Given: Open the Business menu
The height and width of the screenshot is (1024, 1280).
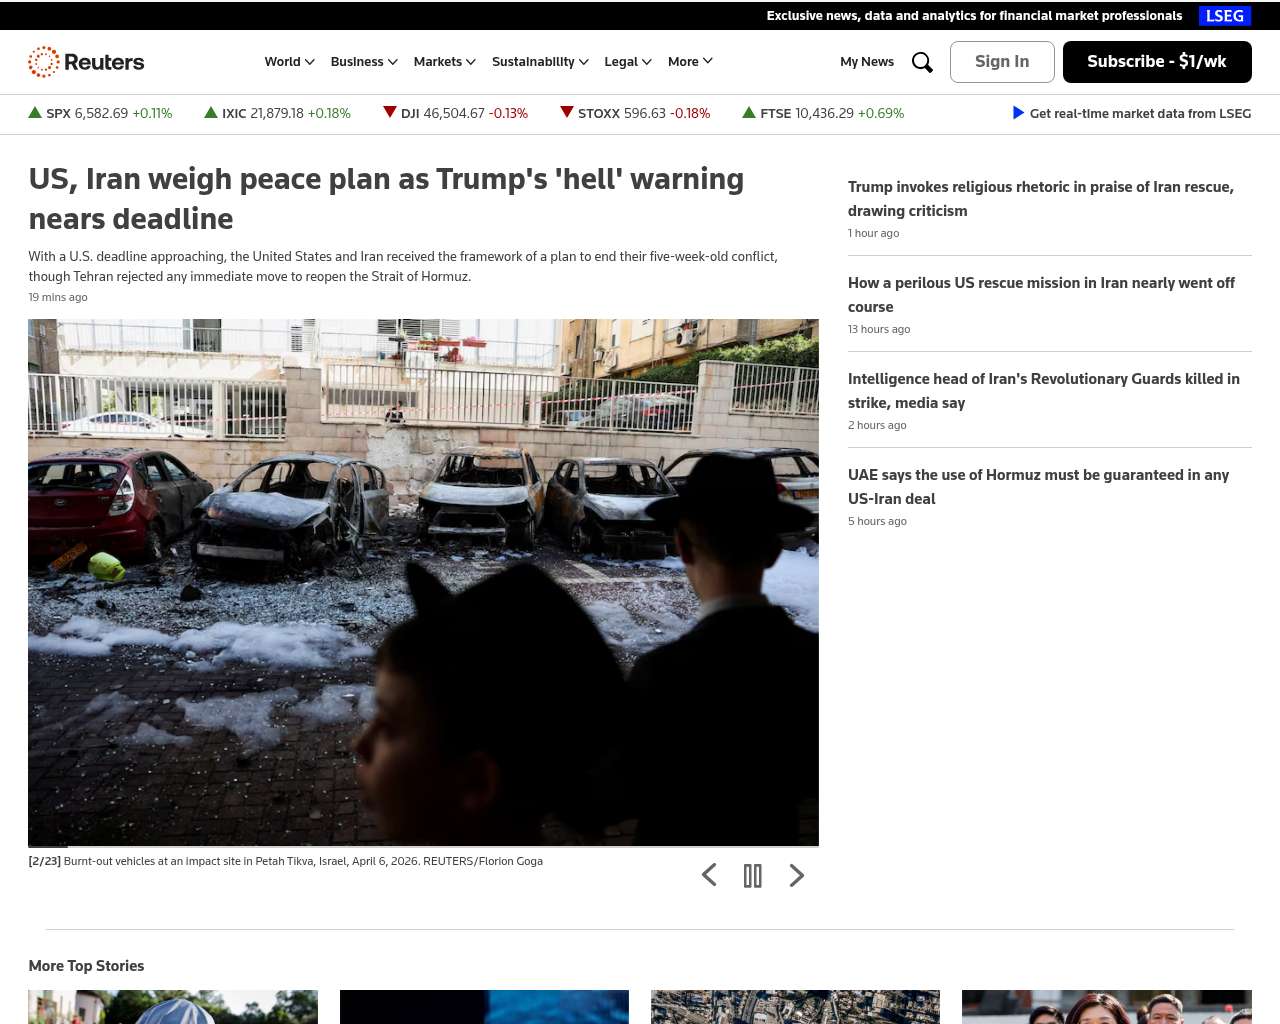Looking at the screenshot, I should (x=364, y=62).
